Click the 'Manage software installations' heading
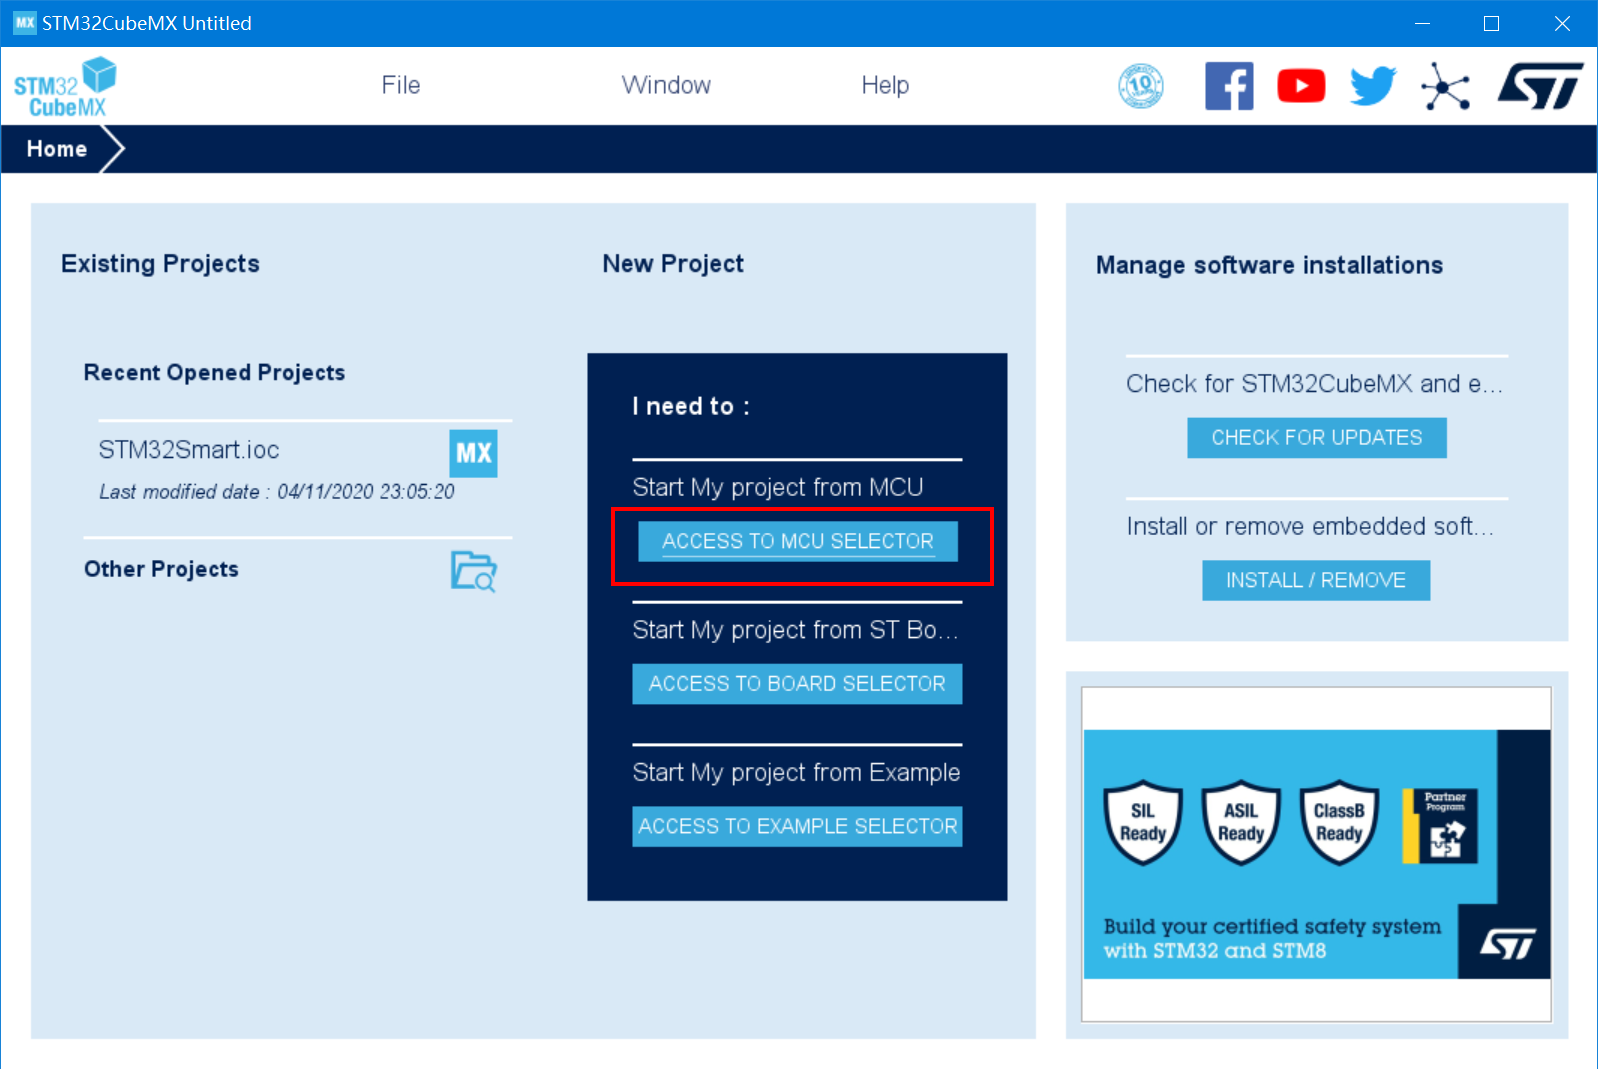The width and height of the screenshot is (1598, 1069). 1269,265
